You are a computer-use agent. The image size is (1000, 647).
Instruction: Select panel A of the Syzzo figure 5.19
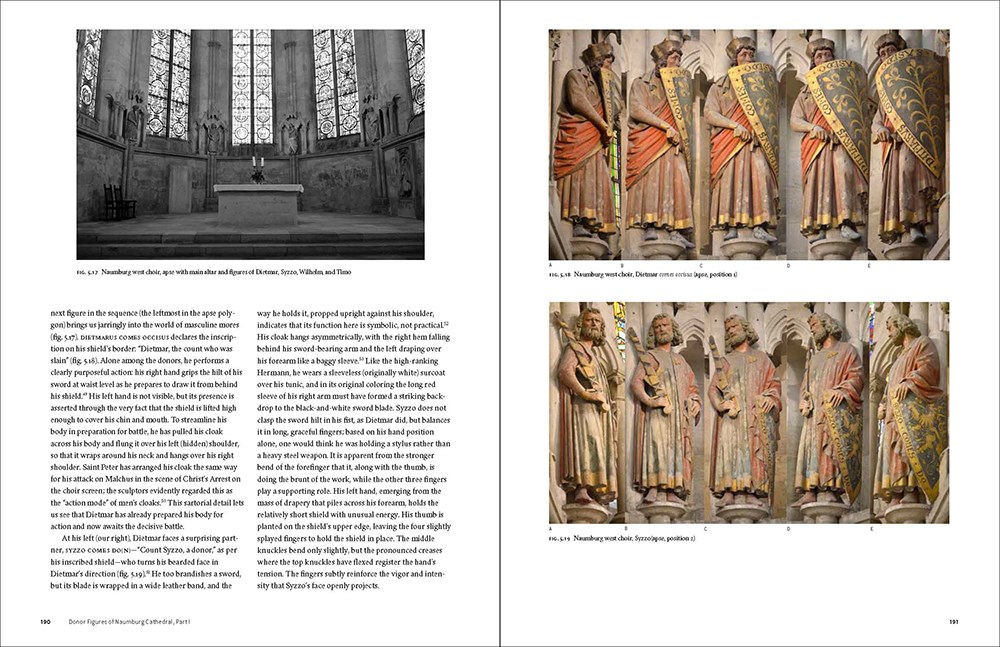point(587,413)
